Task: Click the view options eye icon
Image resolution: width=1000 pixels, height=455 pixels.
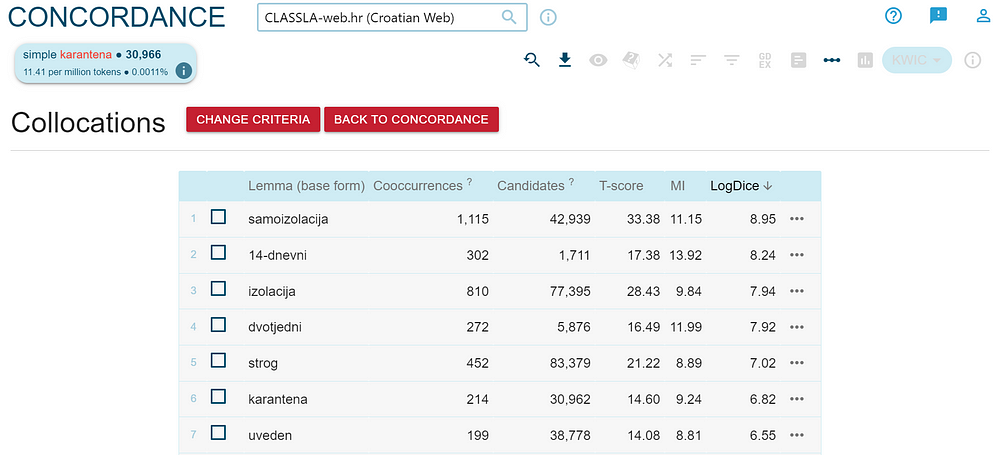Action: pos(598,61)
